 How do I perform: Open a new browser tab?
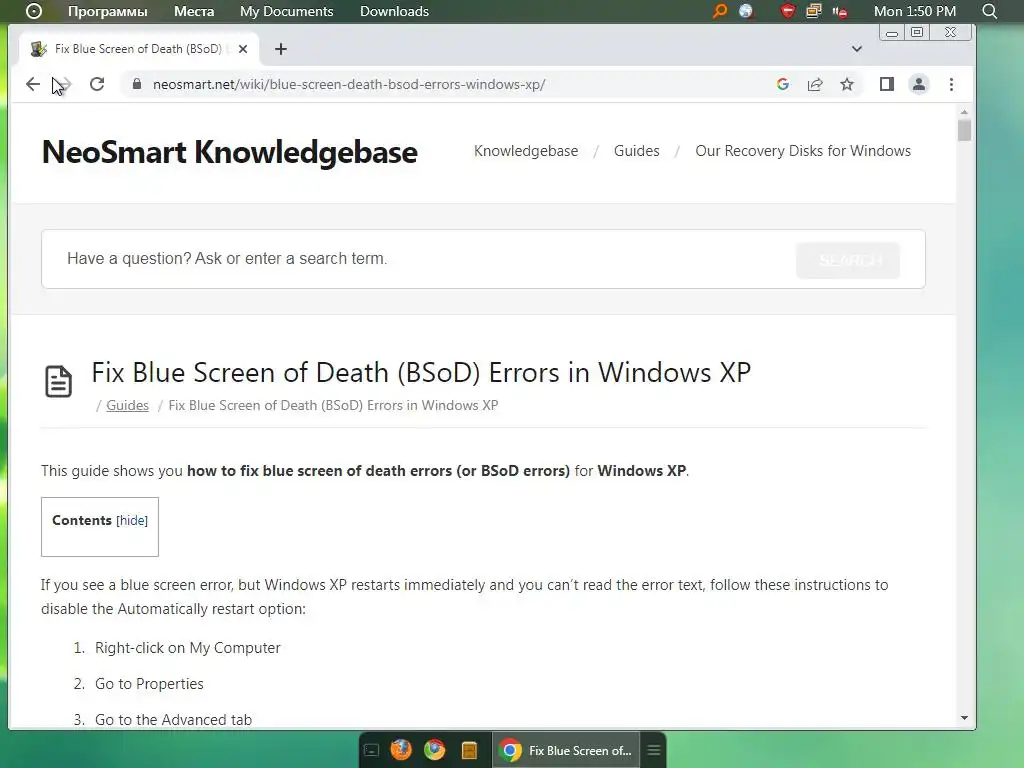[x=281, y=49]
